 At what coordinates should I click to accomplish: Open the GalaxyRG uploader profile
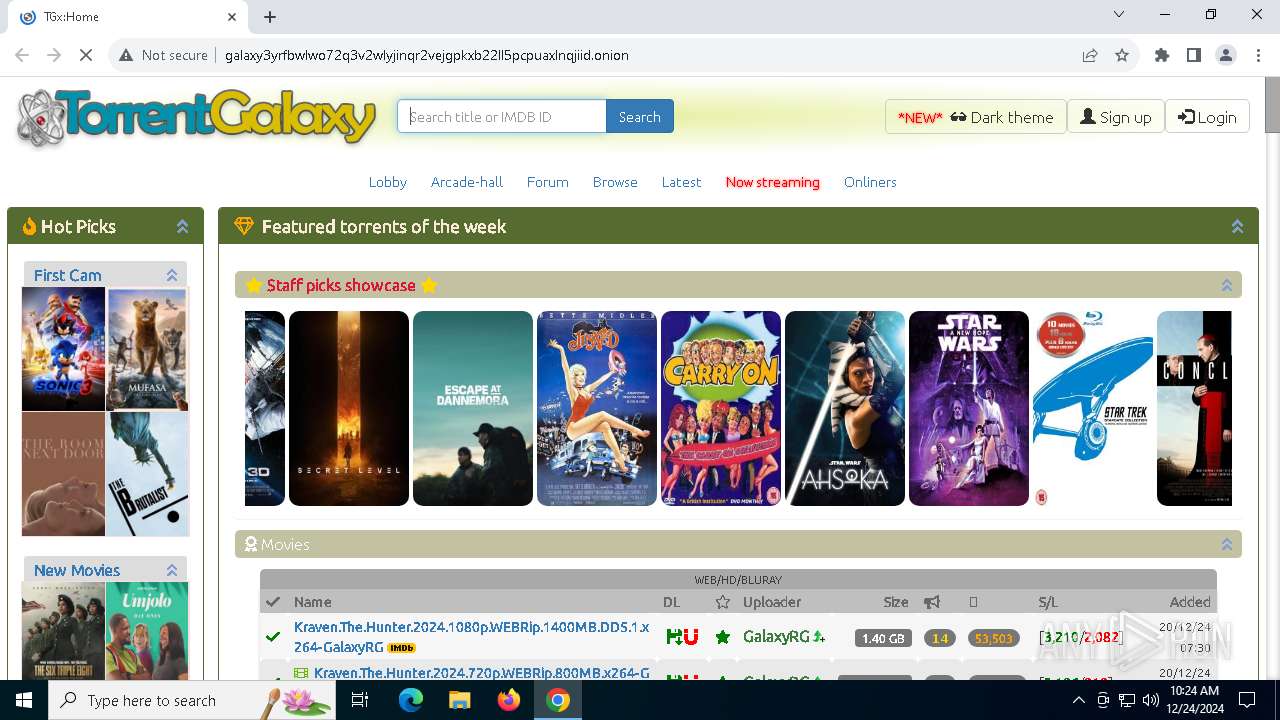776,637
